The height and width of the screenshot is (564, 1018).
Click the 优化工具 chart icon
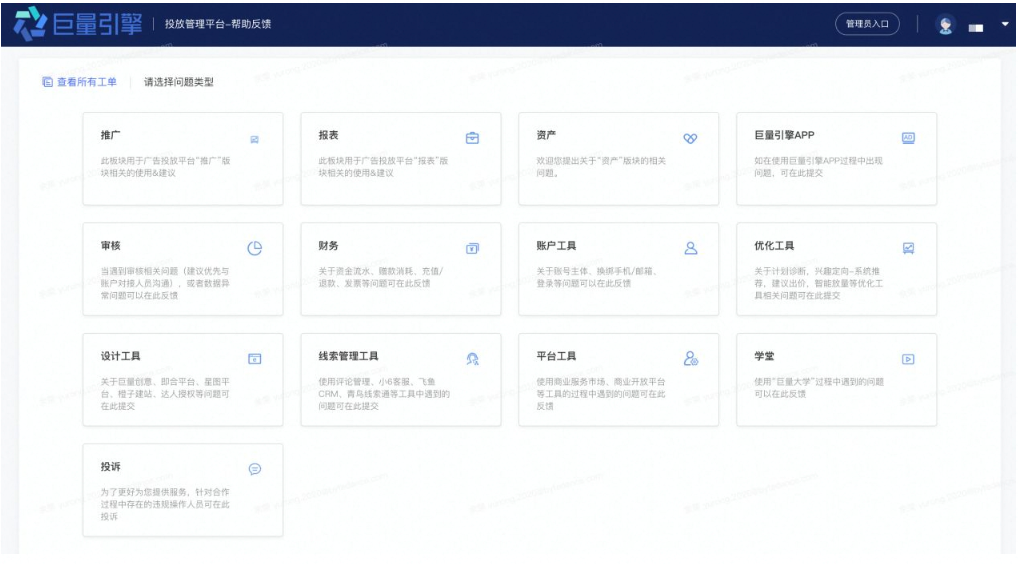point(908,248)
